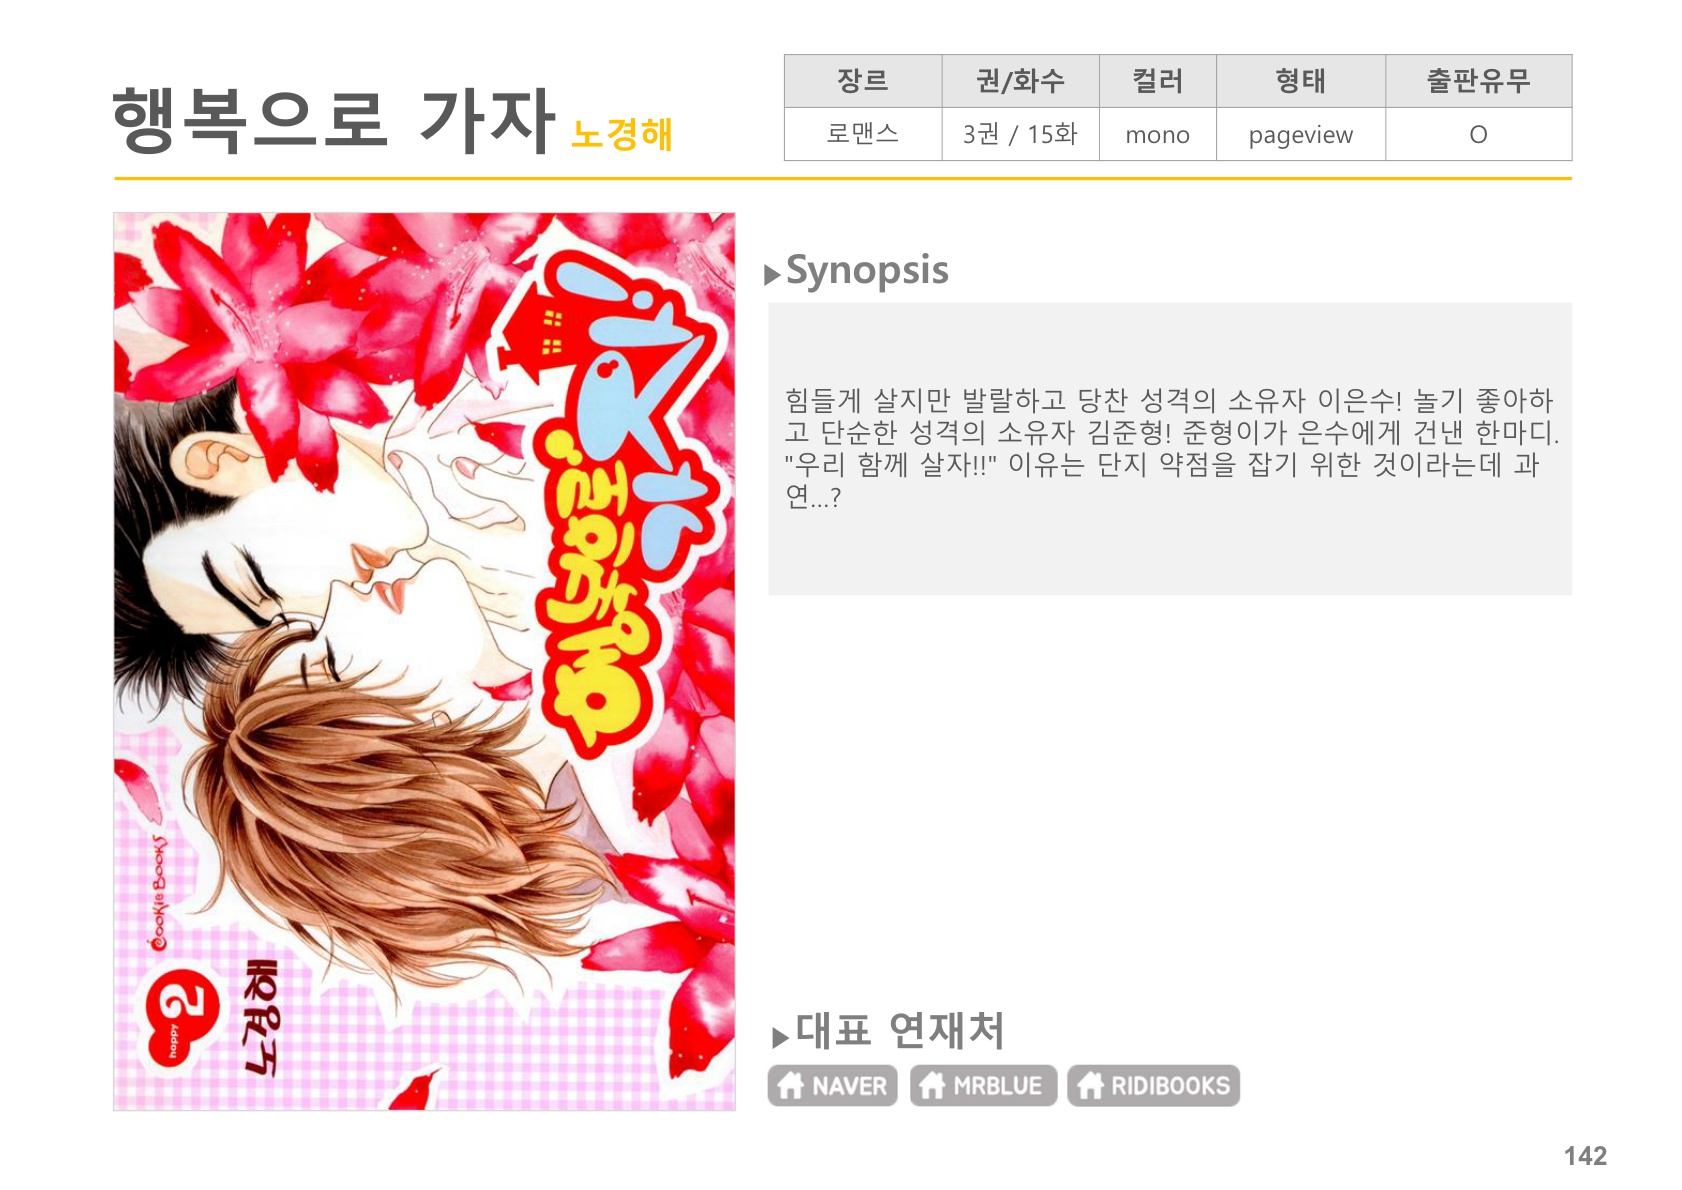
Task: Select the 컬러 column header
Action: (1157, 81)
